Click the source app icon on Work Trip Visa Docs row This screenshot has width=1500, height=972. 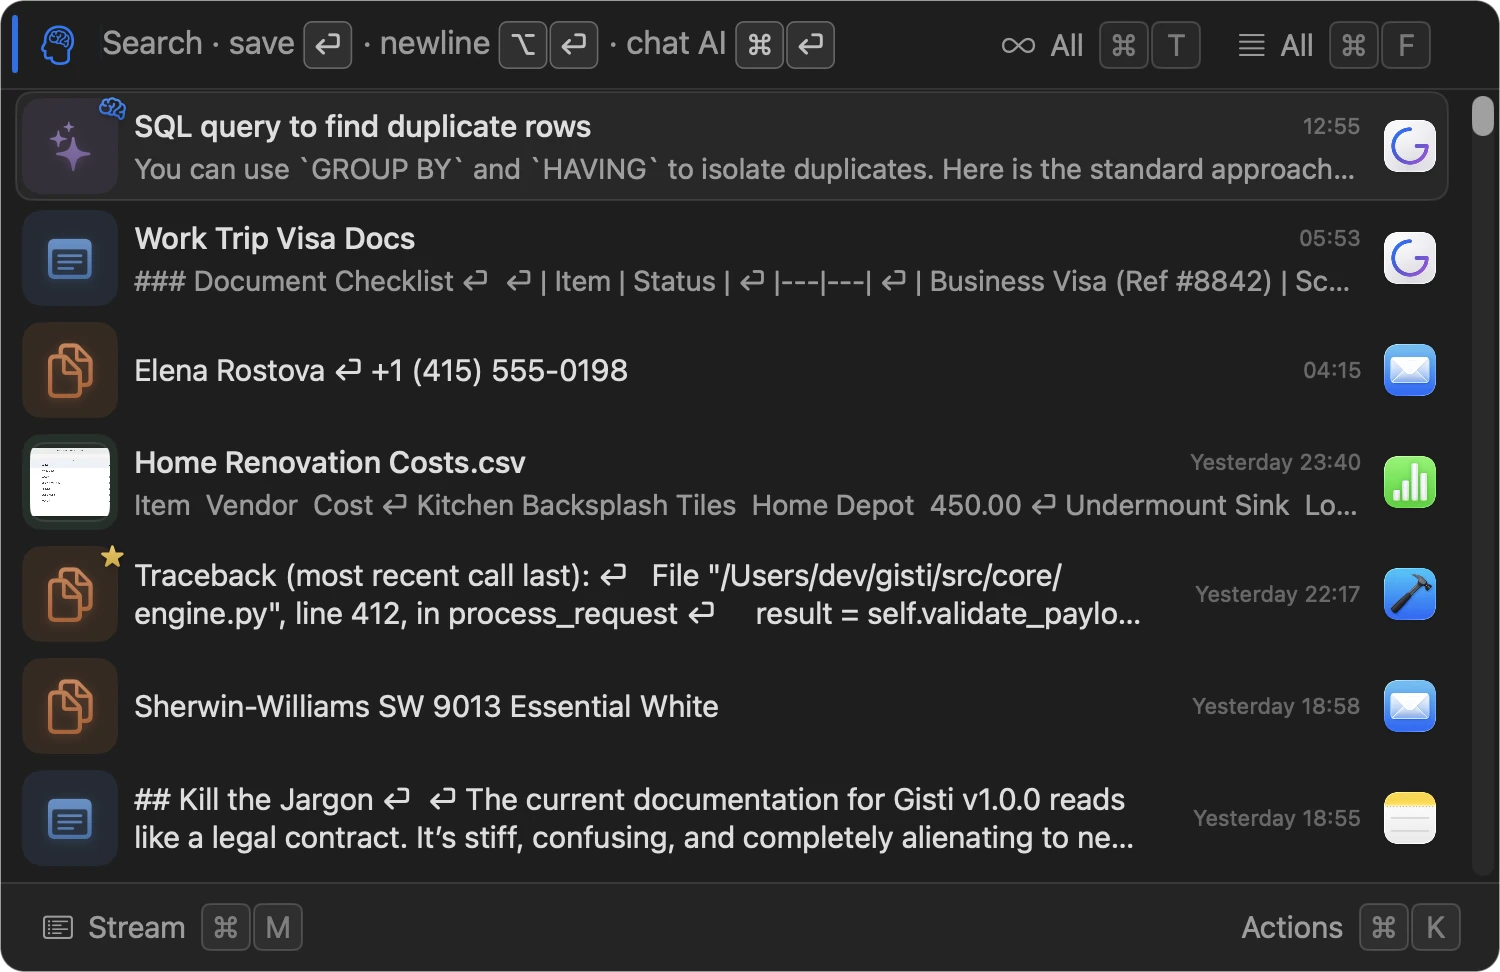click(x=1410, y=258)
